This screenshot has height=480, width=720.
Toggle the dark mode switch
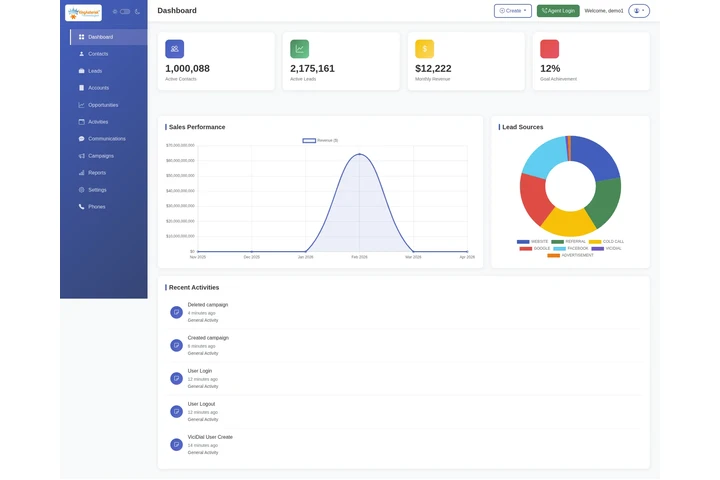[x=124, y=12]
